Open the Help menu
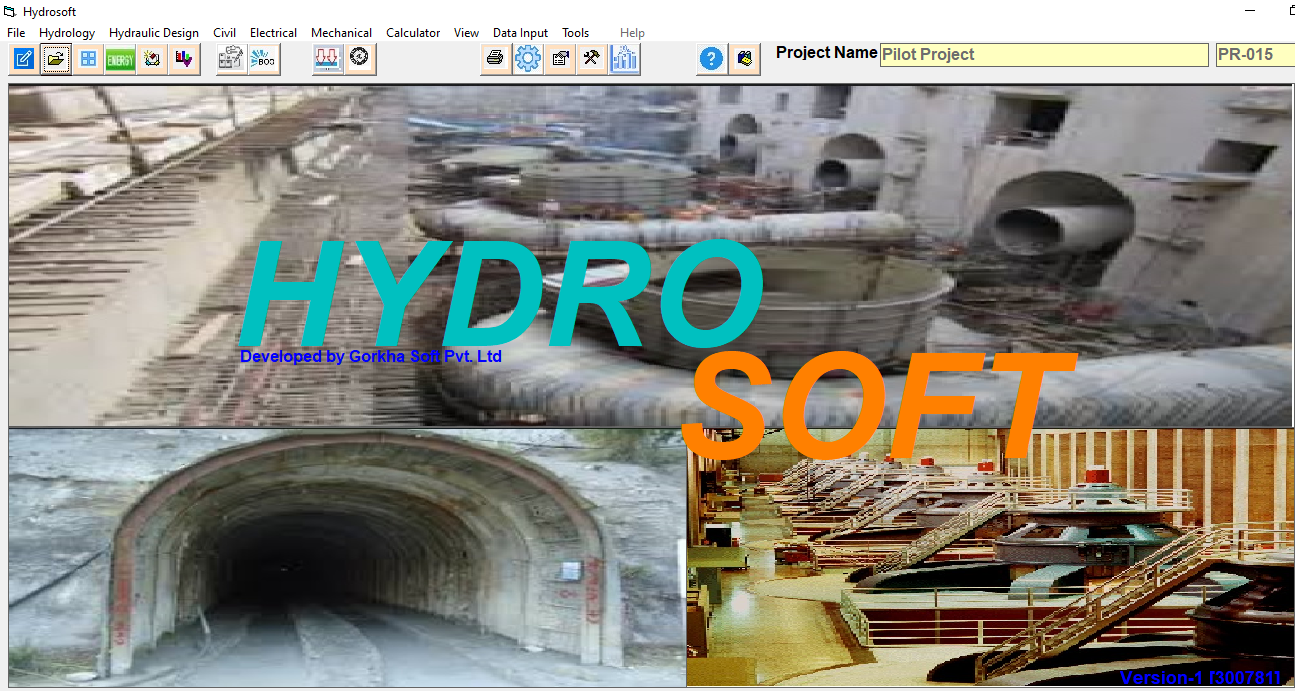The height and width of the screenshot is (691, 1295). coord(632,33)
